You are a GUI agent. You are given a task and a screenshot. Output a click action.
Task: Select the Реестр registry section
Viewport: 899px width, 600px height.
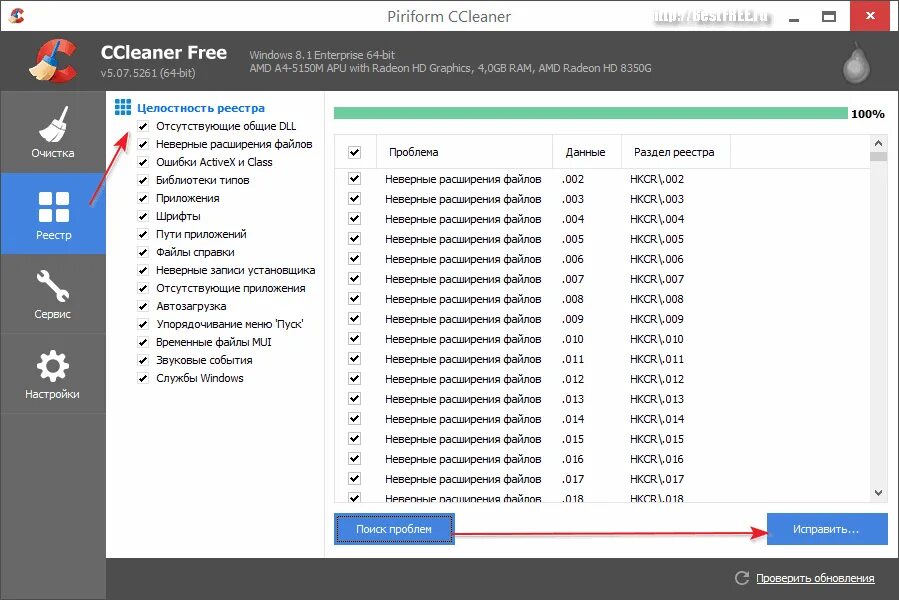tap(53, 213)
